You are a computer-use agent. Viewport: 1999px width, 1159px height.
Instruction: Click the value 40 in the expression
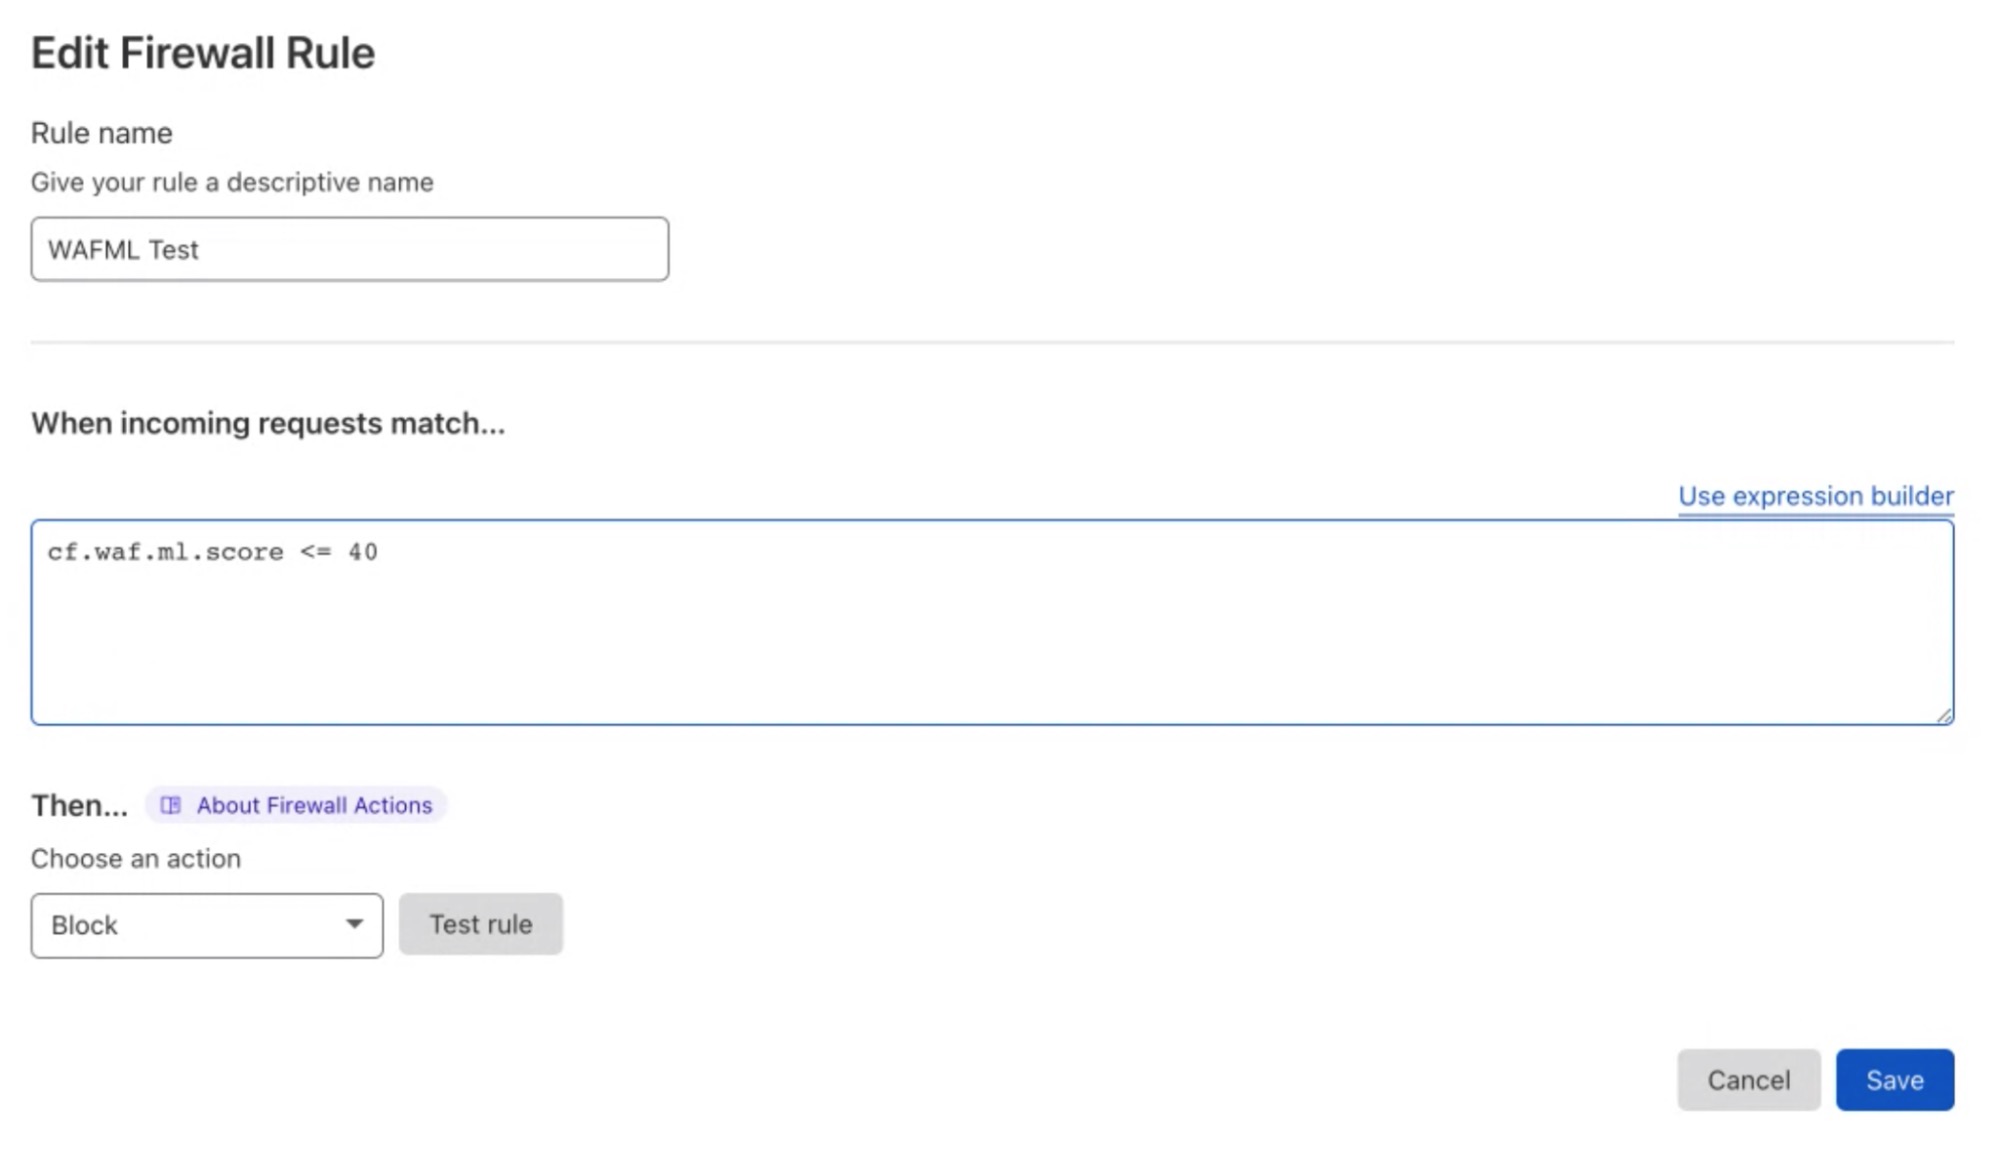pyautogui.click(x=363, y=552)
